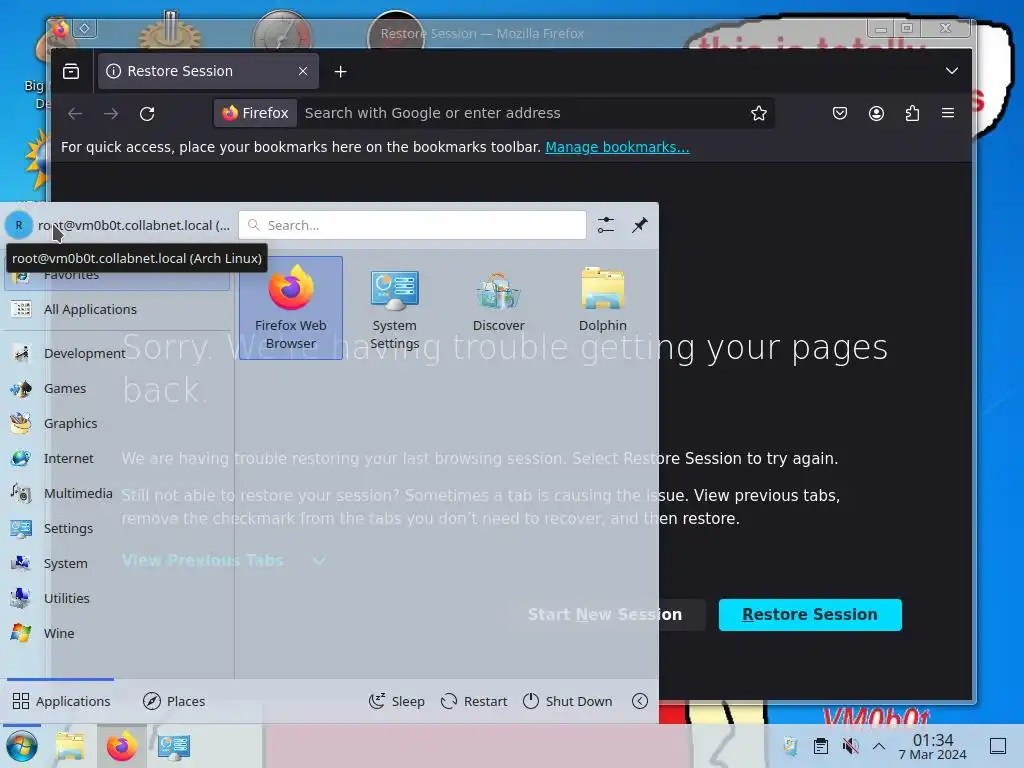This screenshot has width=1024, height=768.
Task: Open the Manage bookmarks link
Action: pyautogui.click(x=617, y=147)
